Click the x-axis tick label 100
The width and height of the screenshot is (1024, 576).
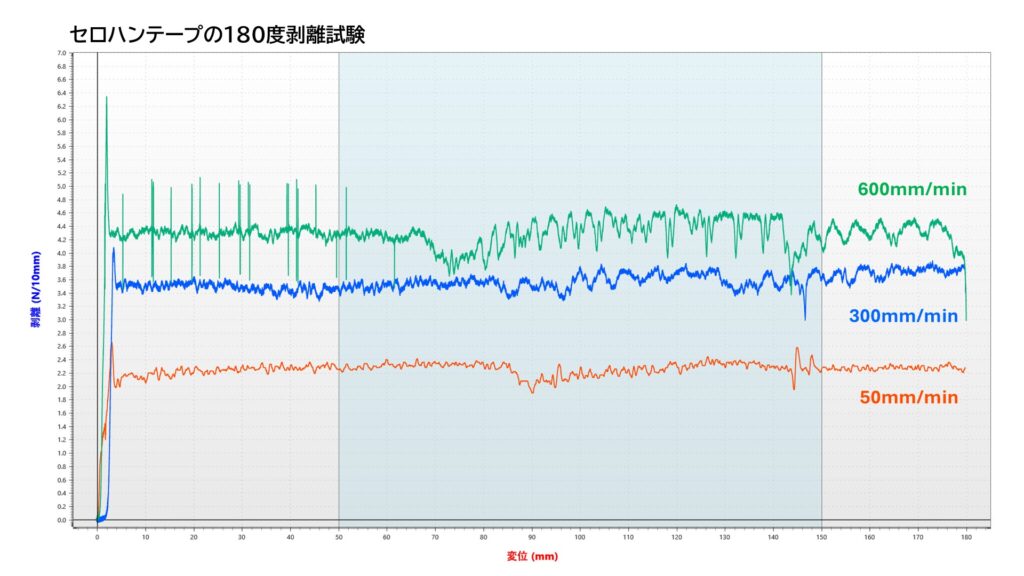(x=580, y=537)
